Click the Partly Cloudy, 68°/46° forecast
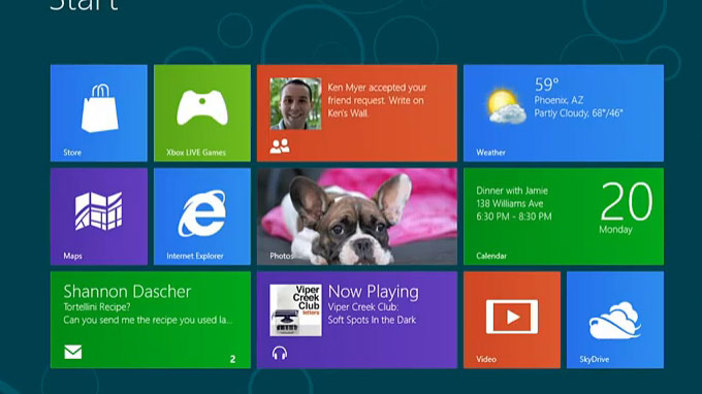 (x=578, y=113)
